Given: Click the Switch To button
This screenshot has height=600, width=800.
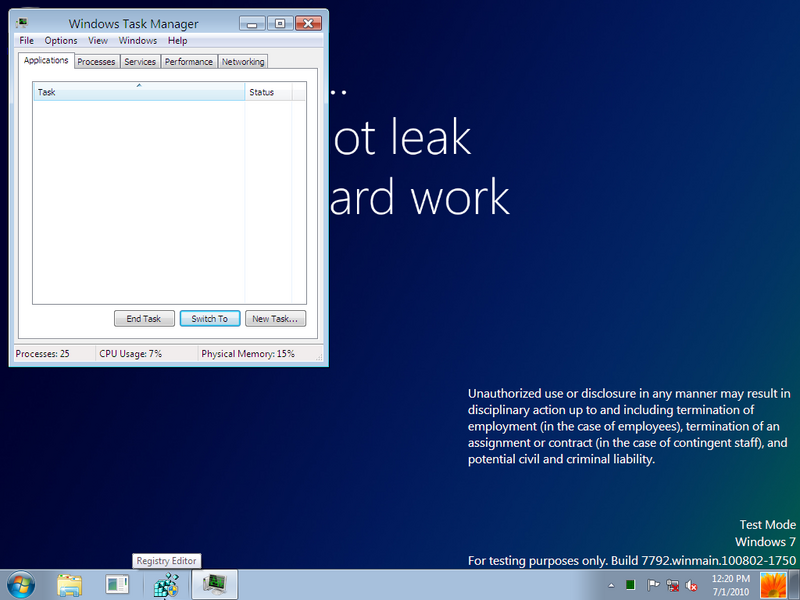Looking at the screenshot, I should (x=210, y=318).
